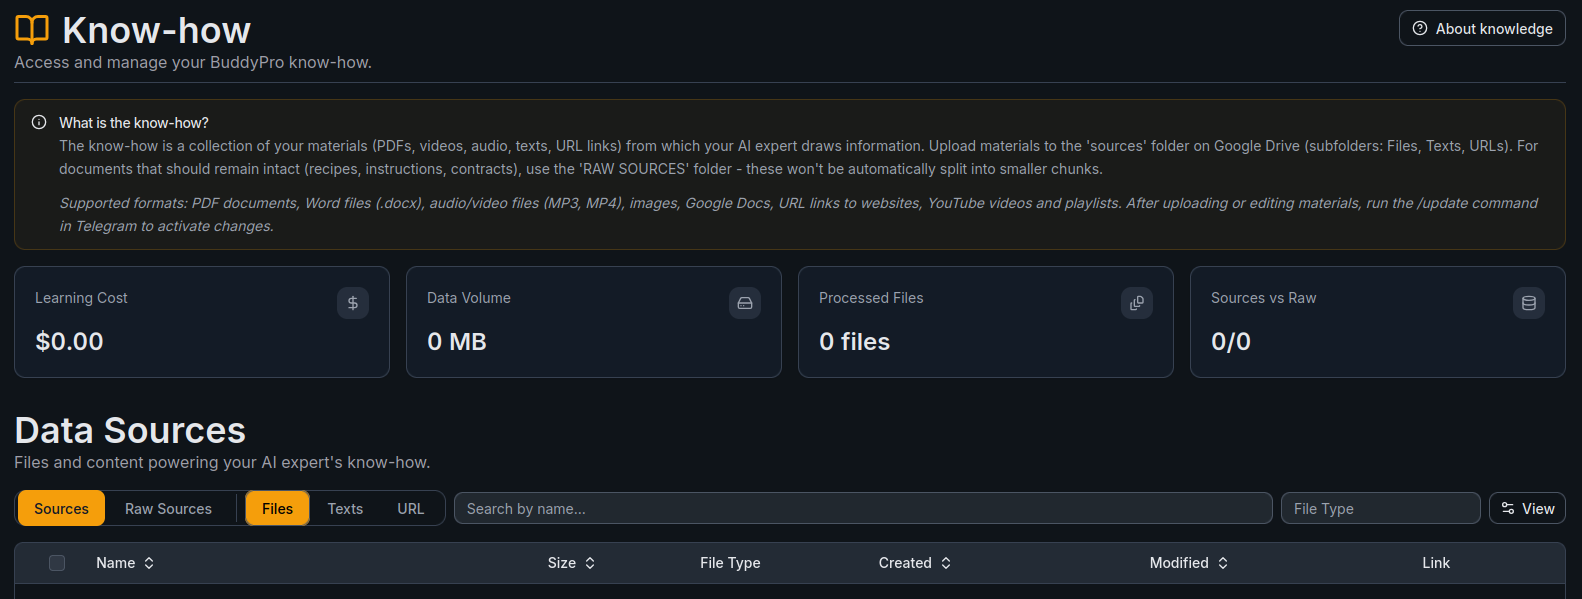The width and height of the screenshot is (1582, 599).
Task: Focus the Search by name field
Action: [863, 508]
